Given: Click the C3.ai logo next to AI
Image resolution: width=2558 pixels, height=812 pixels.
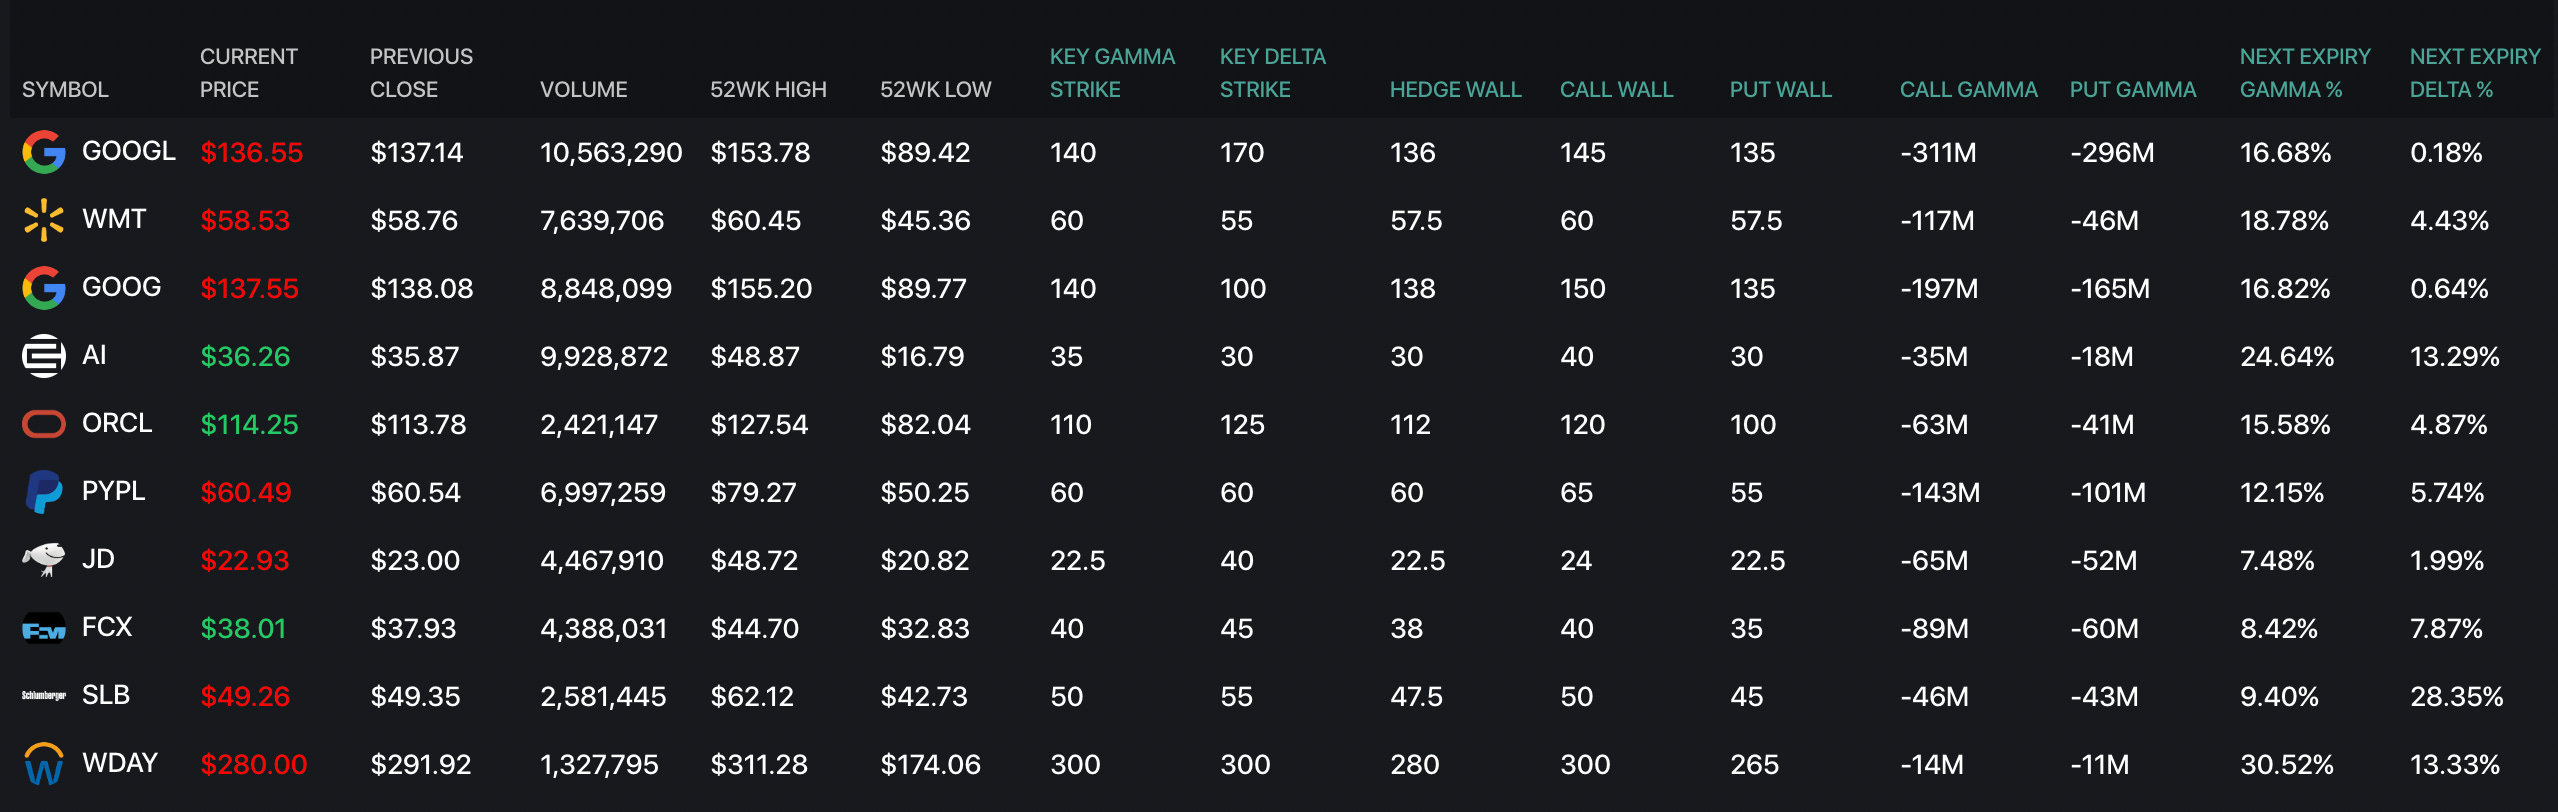Looking at the screenshot, I should click(44, 356).
